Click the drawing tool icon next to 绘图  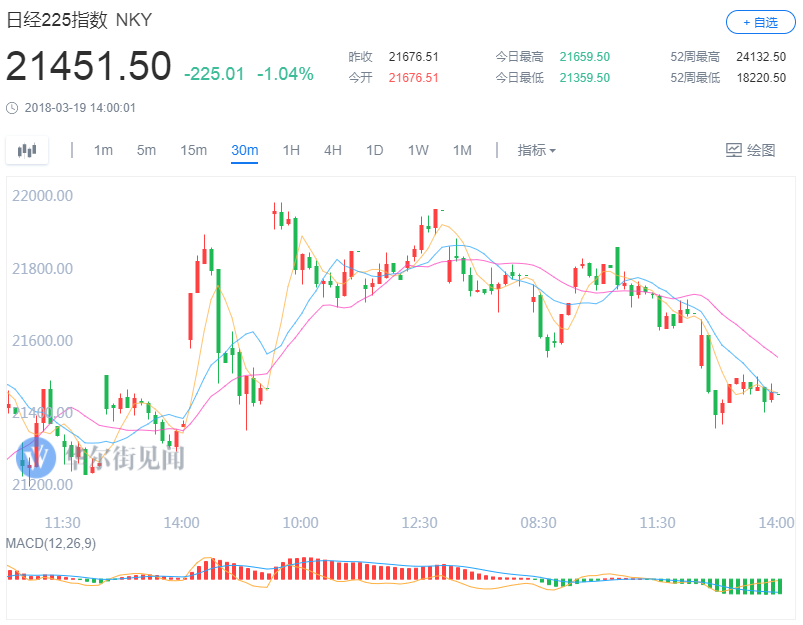(733, 150)
